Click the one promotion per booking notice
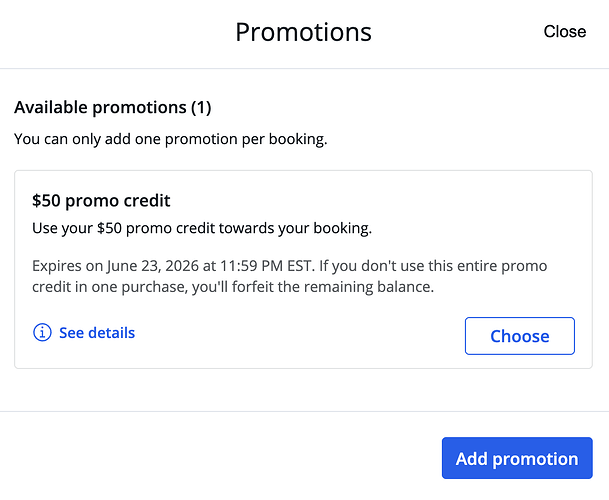 [x=170, y=139]
